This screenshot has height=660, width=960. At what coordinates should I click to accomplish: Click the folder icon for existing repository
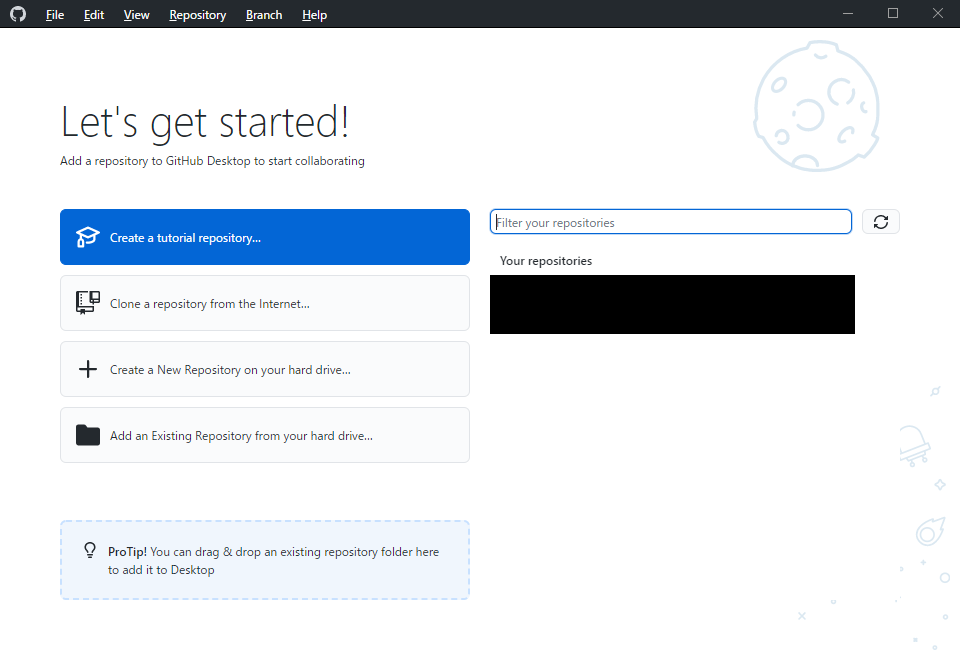[88, 435]
